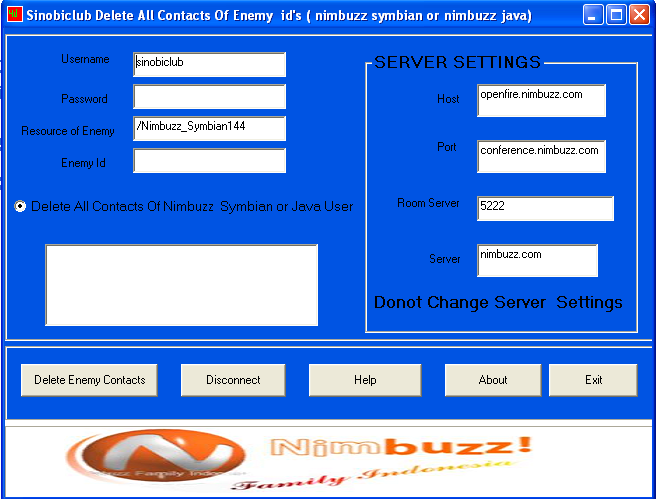Image resolution: width=658 pixels, height=499 pixels.
Task: Close the Sinobiclub window
Action: tap(640, 15)
